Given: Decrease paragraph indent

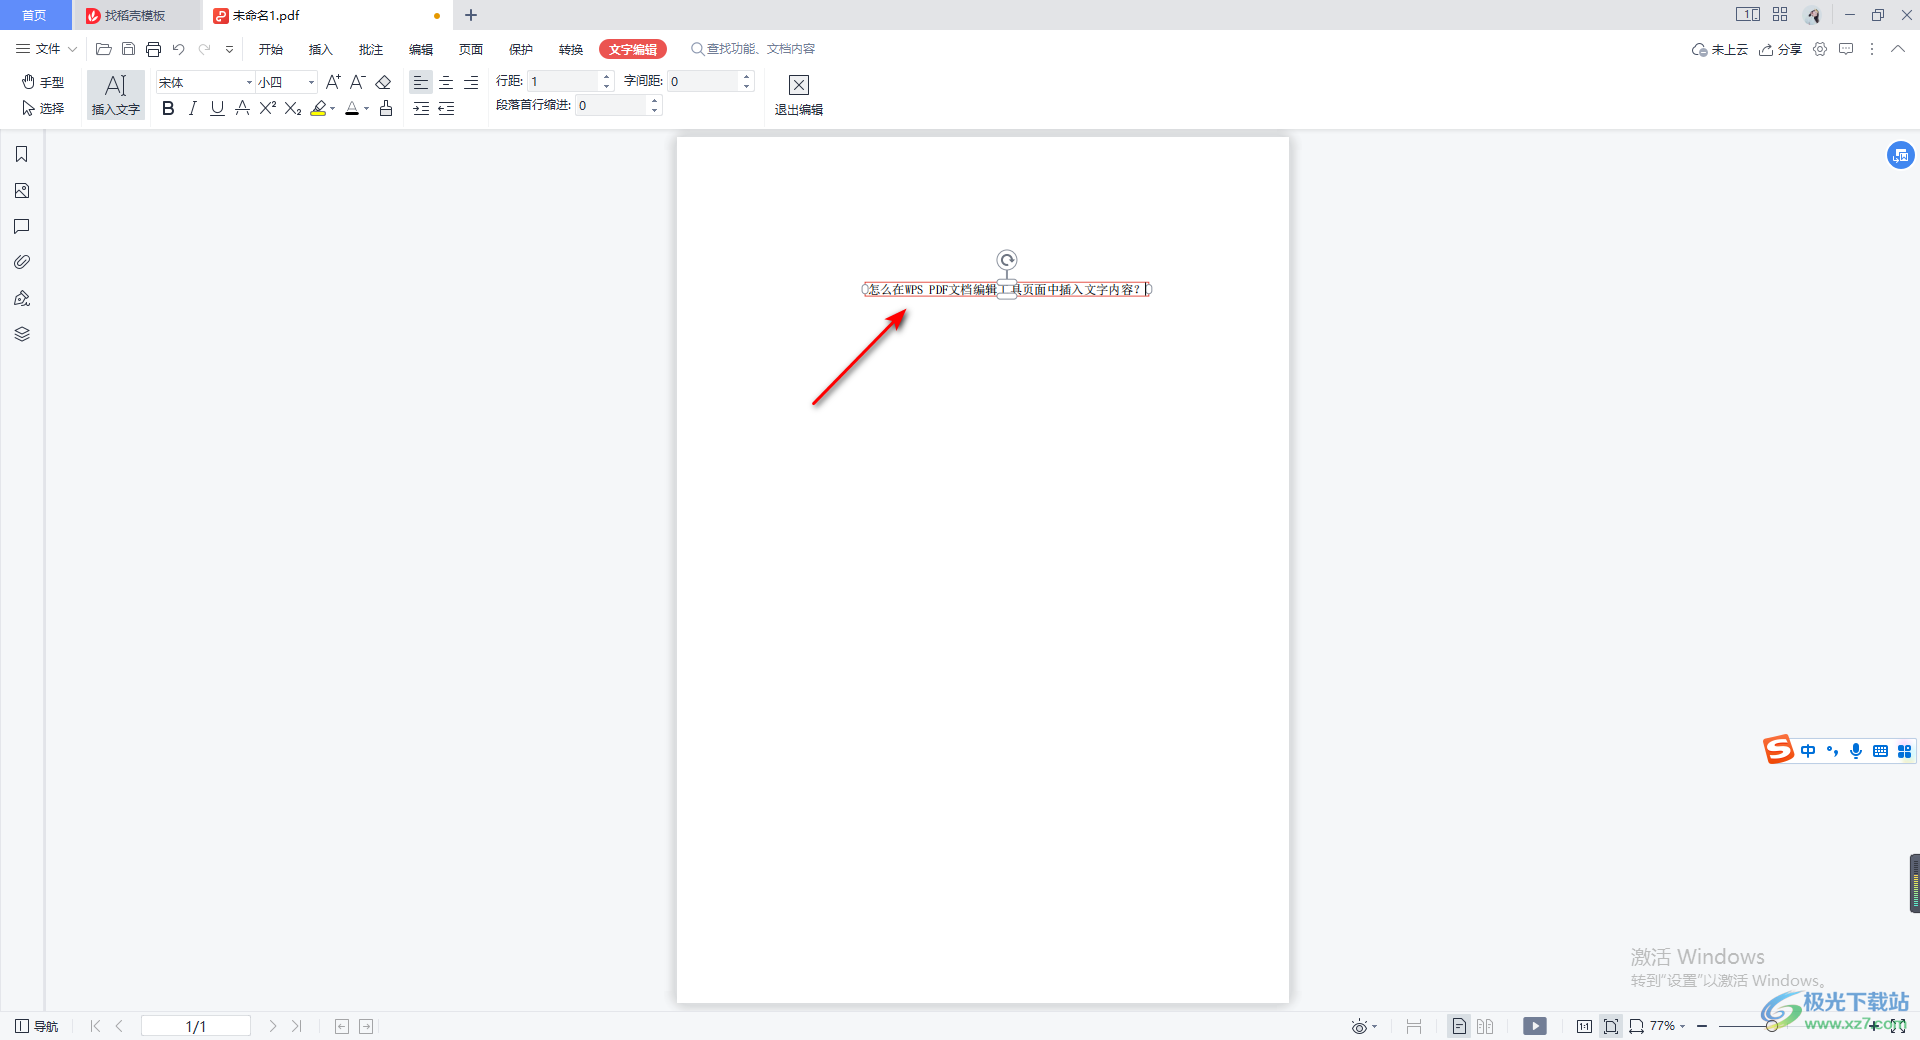Looking at the screenshot, I should pos(446,108).
